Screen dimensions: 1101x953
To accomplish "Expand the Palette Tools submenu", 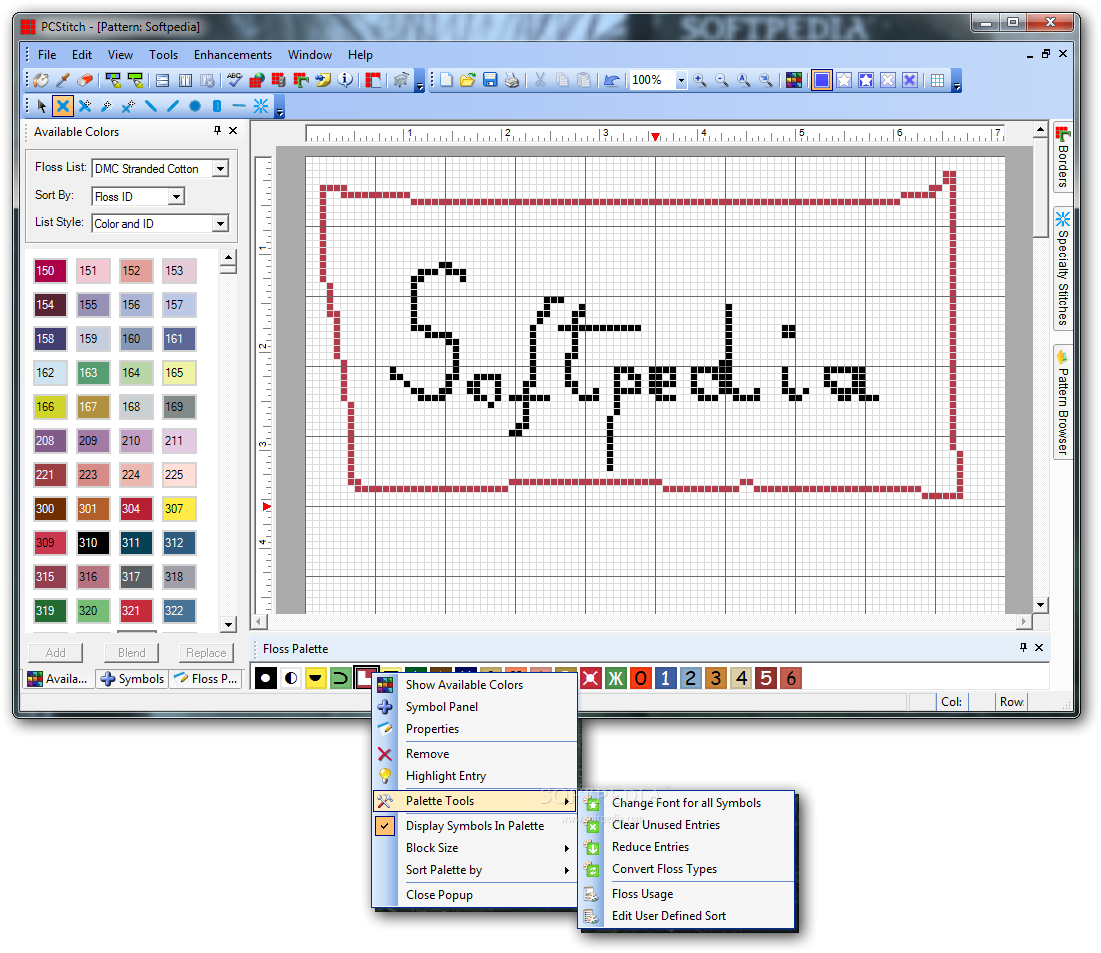I will pyautogui.click(x=475, y=801).
